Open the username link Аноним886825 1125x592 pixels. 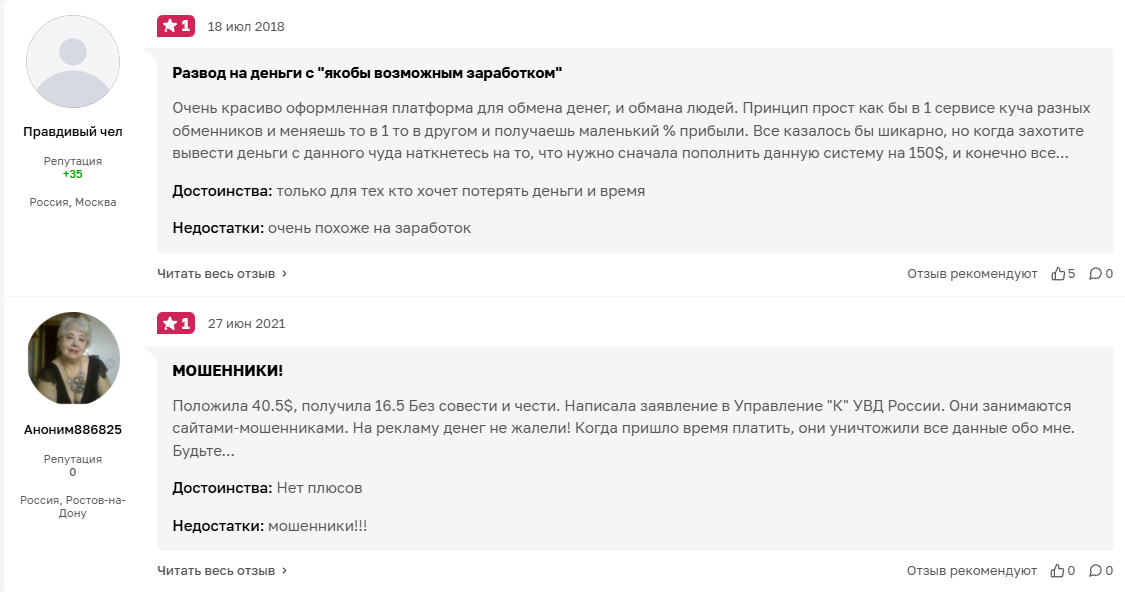(72, 429)
